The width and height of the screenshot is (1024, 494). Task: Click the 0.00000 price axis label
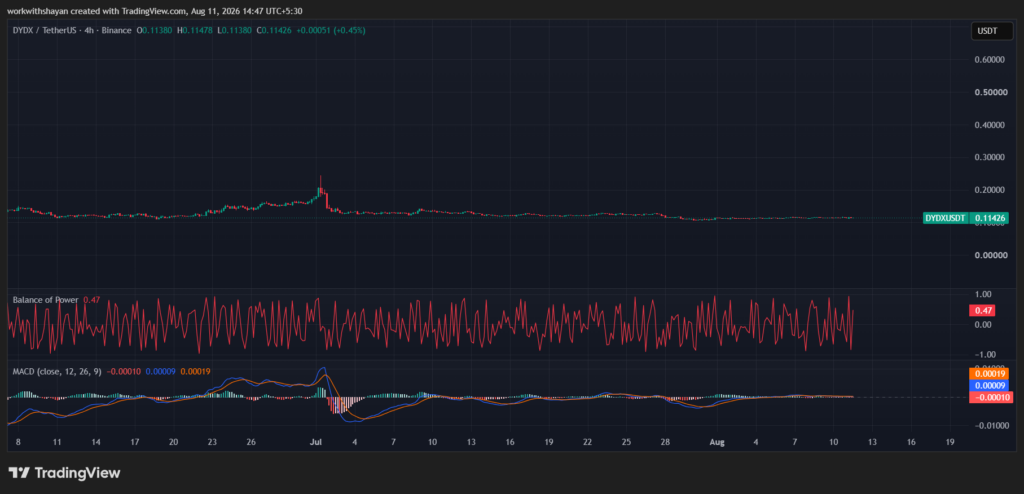click(989, 255)
